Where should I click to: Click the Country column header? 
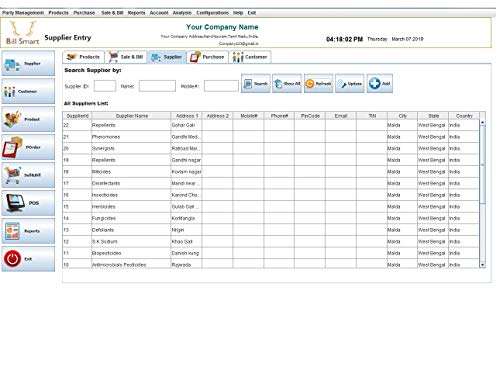coord(464,116)
